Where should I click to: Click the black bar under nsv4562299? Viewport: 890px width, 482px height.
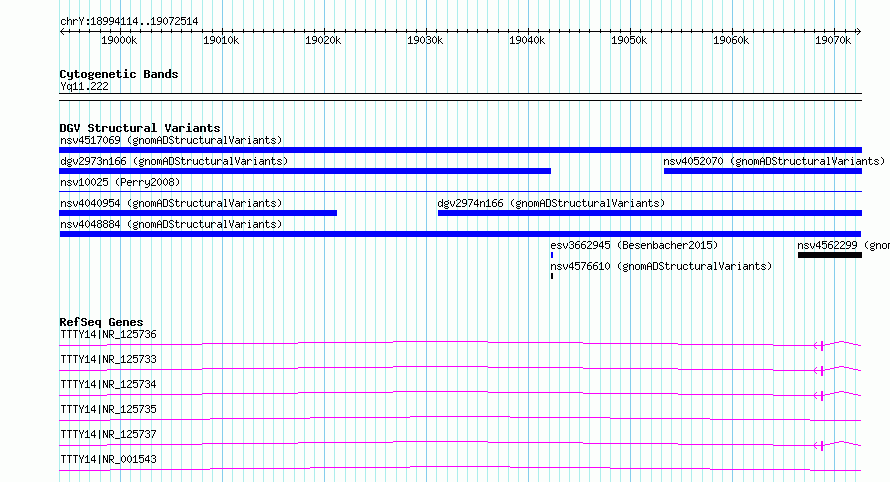[x=830, y=255]
